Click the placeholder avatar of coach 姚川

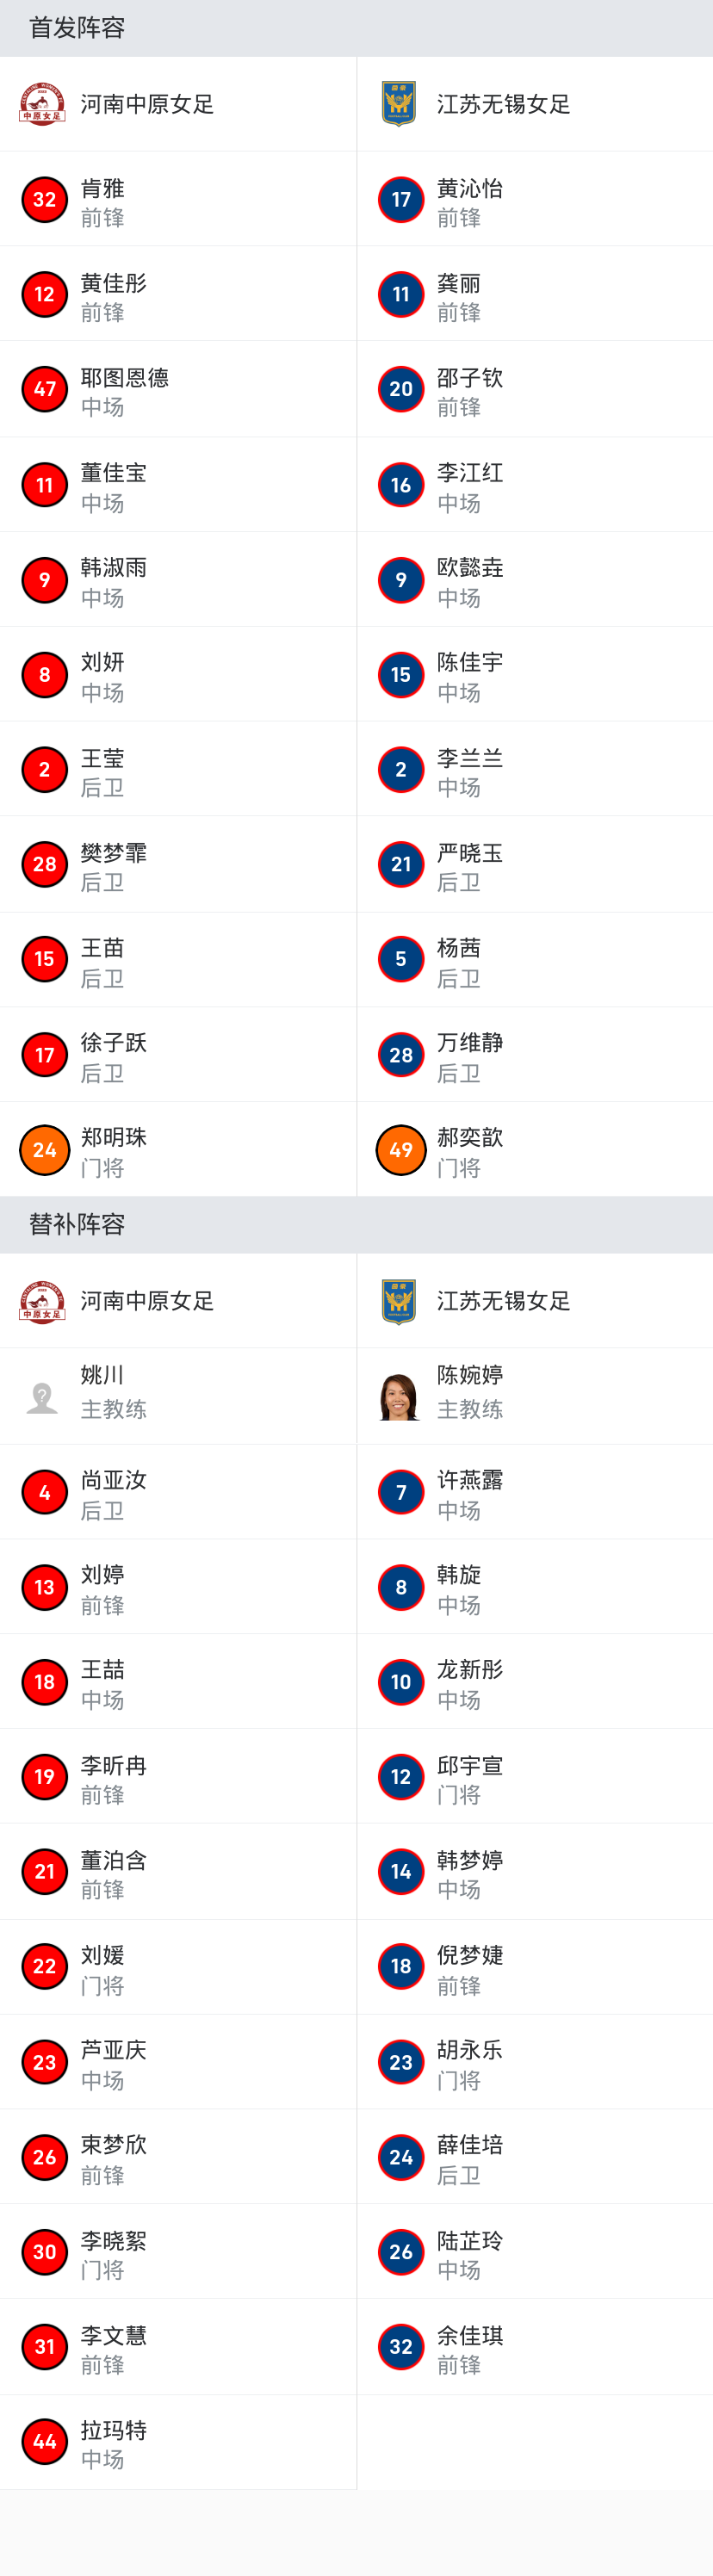click(42, 1396)
